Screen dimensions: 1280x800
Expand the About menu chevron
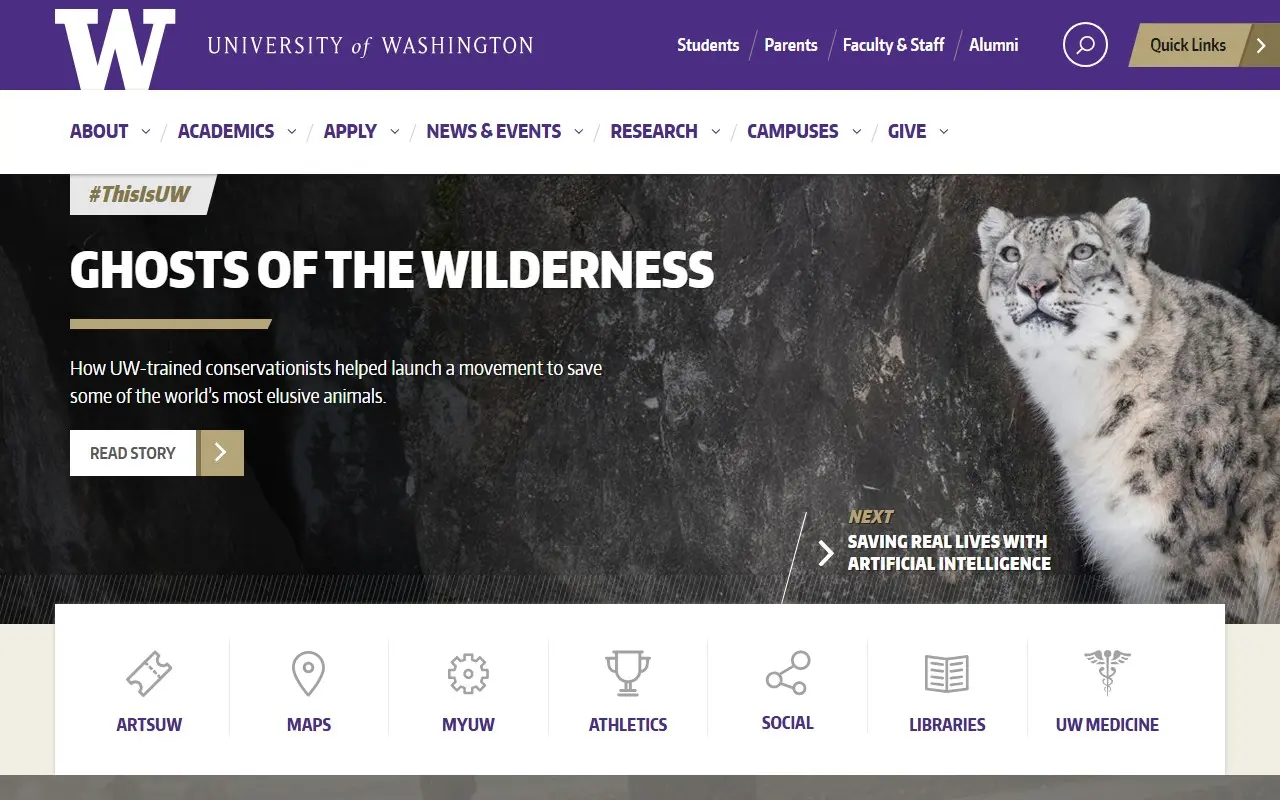click(146, 132)
